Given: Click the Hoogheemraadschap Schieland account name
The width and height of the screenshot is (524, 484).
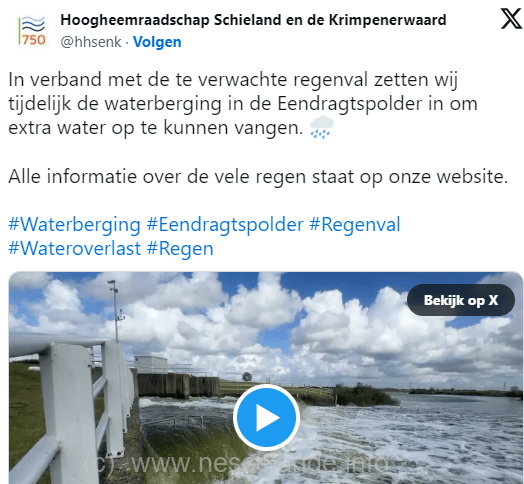Looking at the screenshot, I should (x=253, y=20).
